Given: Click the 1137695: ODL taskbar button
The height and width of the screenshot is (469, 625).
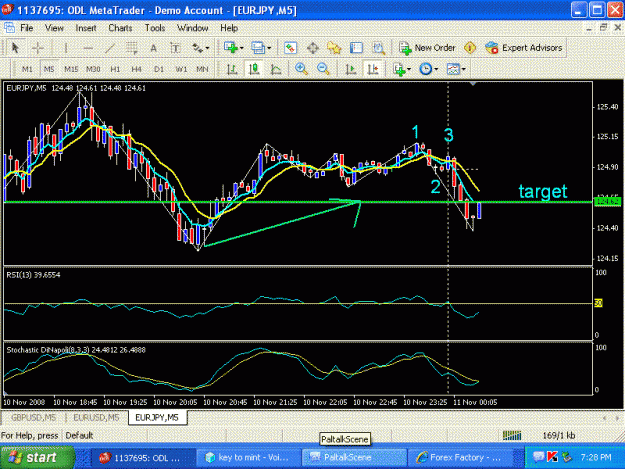Looking at the screenshot, I should click(143, 457).
